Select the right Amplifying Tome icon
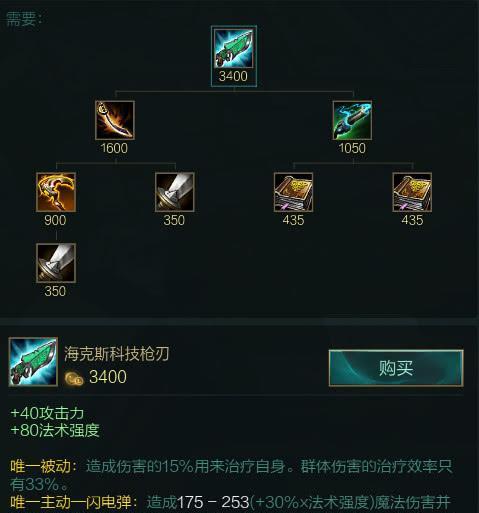 tap(412, 192)
